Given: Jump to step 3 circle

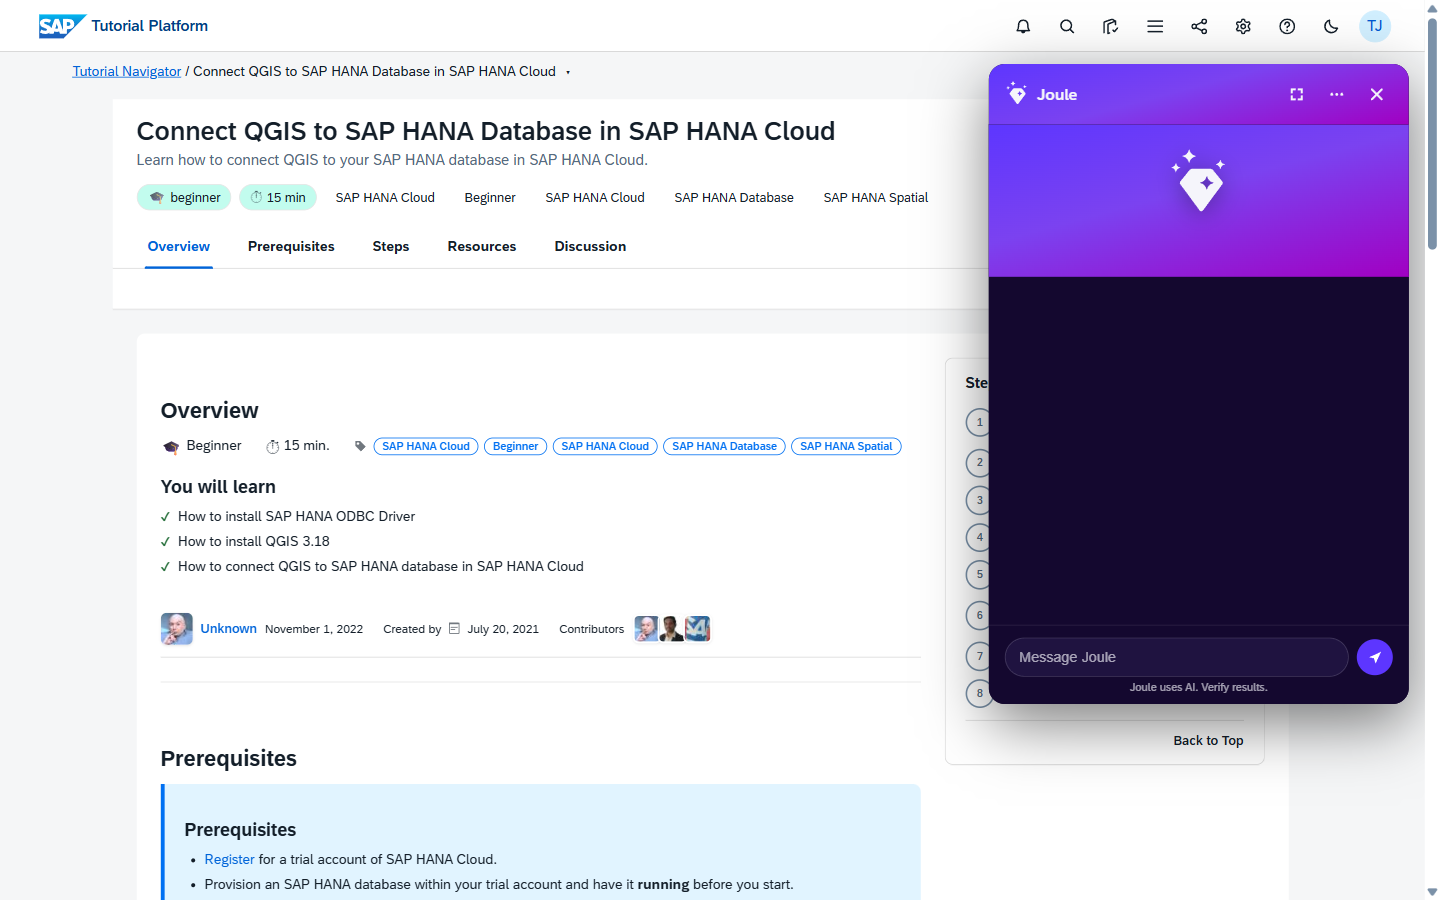Looking at the screenshot, I should tap(979, 500).
